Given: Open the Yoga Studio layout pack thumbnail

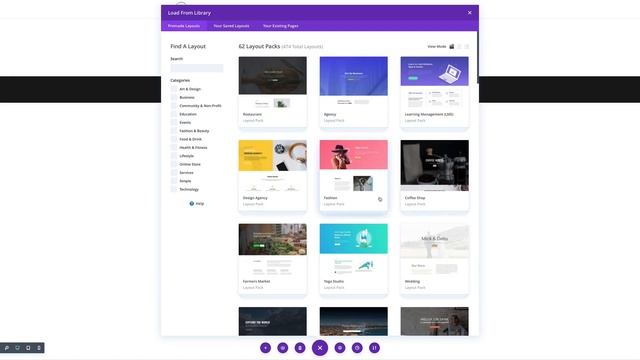Looking at the screenshot, I should 353,250.
